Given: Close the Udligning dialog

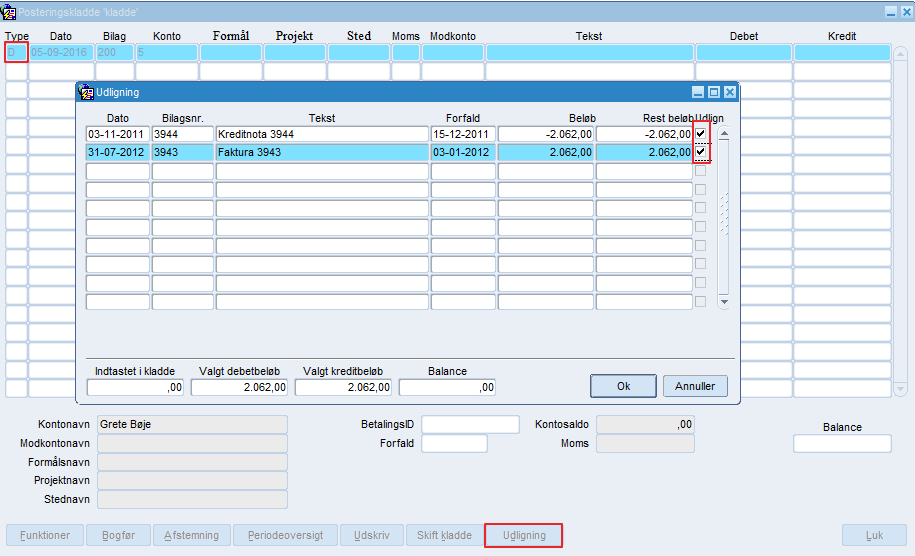Looking at the screenshot, I should tap(729, 92).
